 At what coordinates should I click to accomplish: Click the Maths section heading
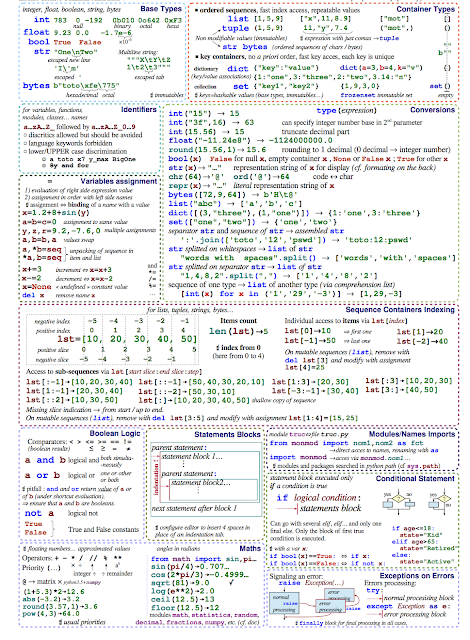250,548
